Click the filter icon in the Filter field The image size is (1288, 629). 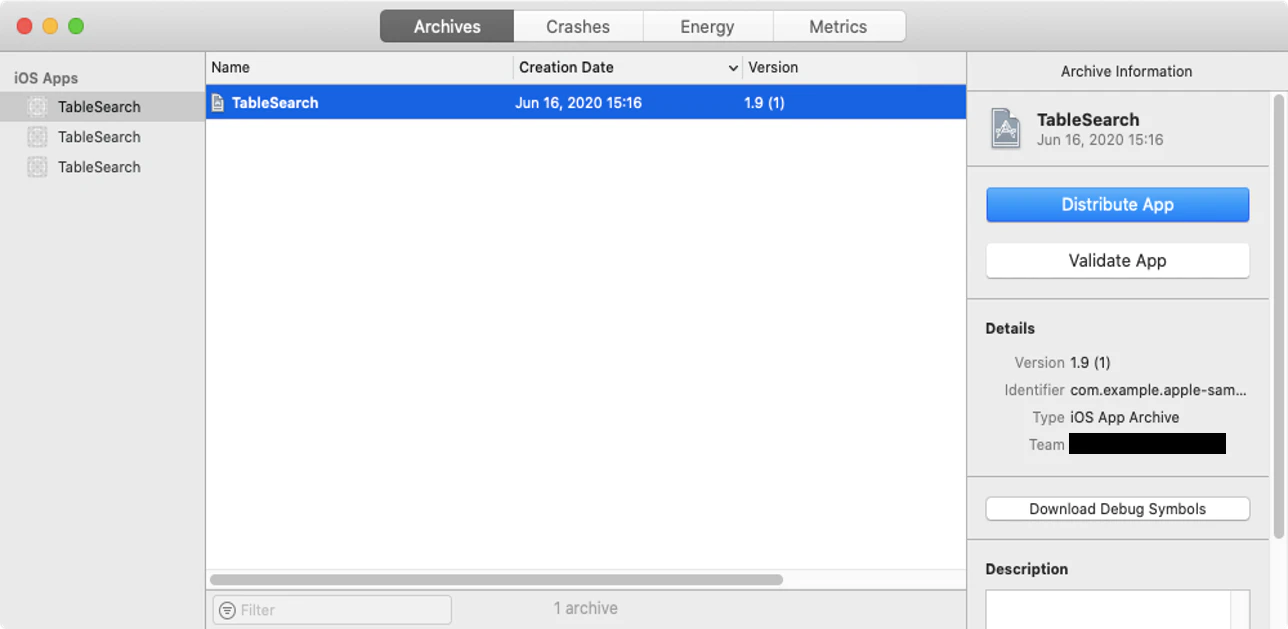coord(227,610)
